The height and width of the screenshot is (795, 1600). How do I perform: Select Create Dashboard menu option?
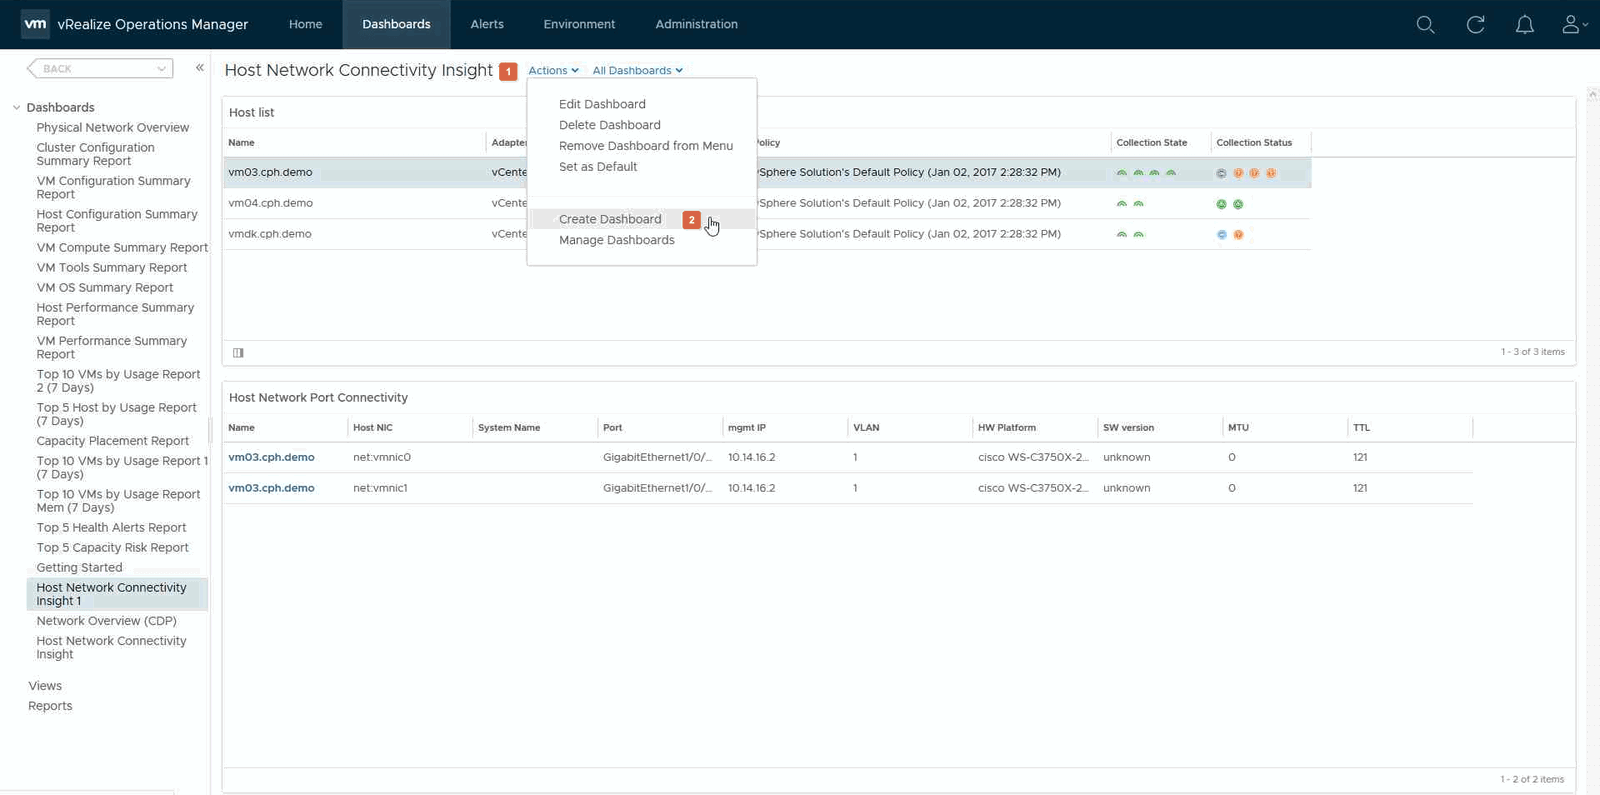click(x=610, y=219)
